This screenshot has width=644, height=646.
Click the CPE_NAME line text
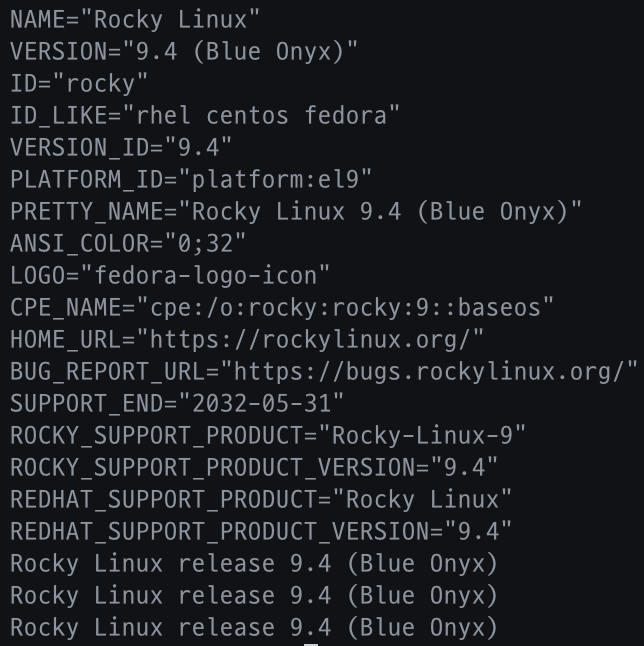282,307
